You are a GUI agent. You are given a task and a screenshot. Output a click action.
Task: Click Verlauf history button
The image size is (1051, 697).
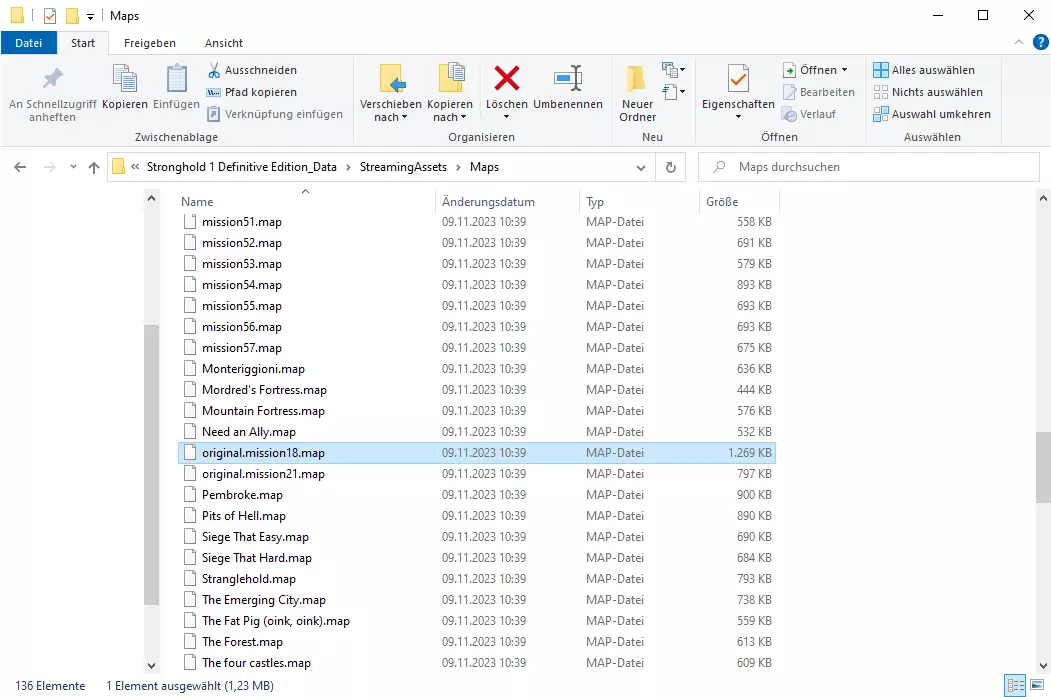809,114
